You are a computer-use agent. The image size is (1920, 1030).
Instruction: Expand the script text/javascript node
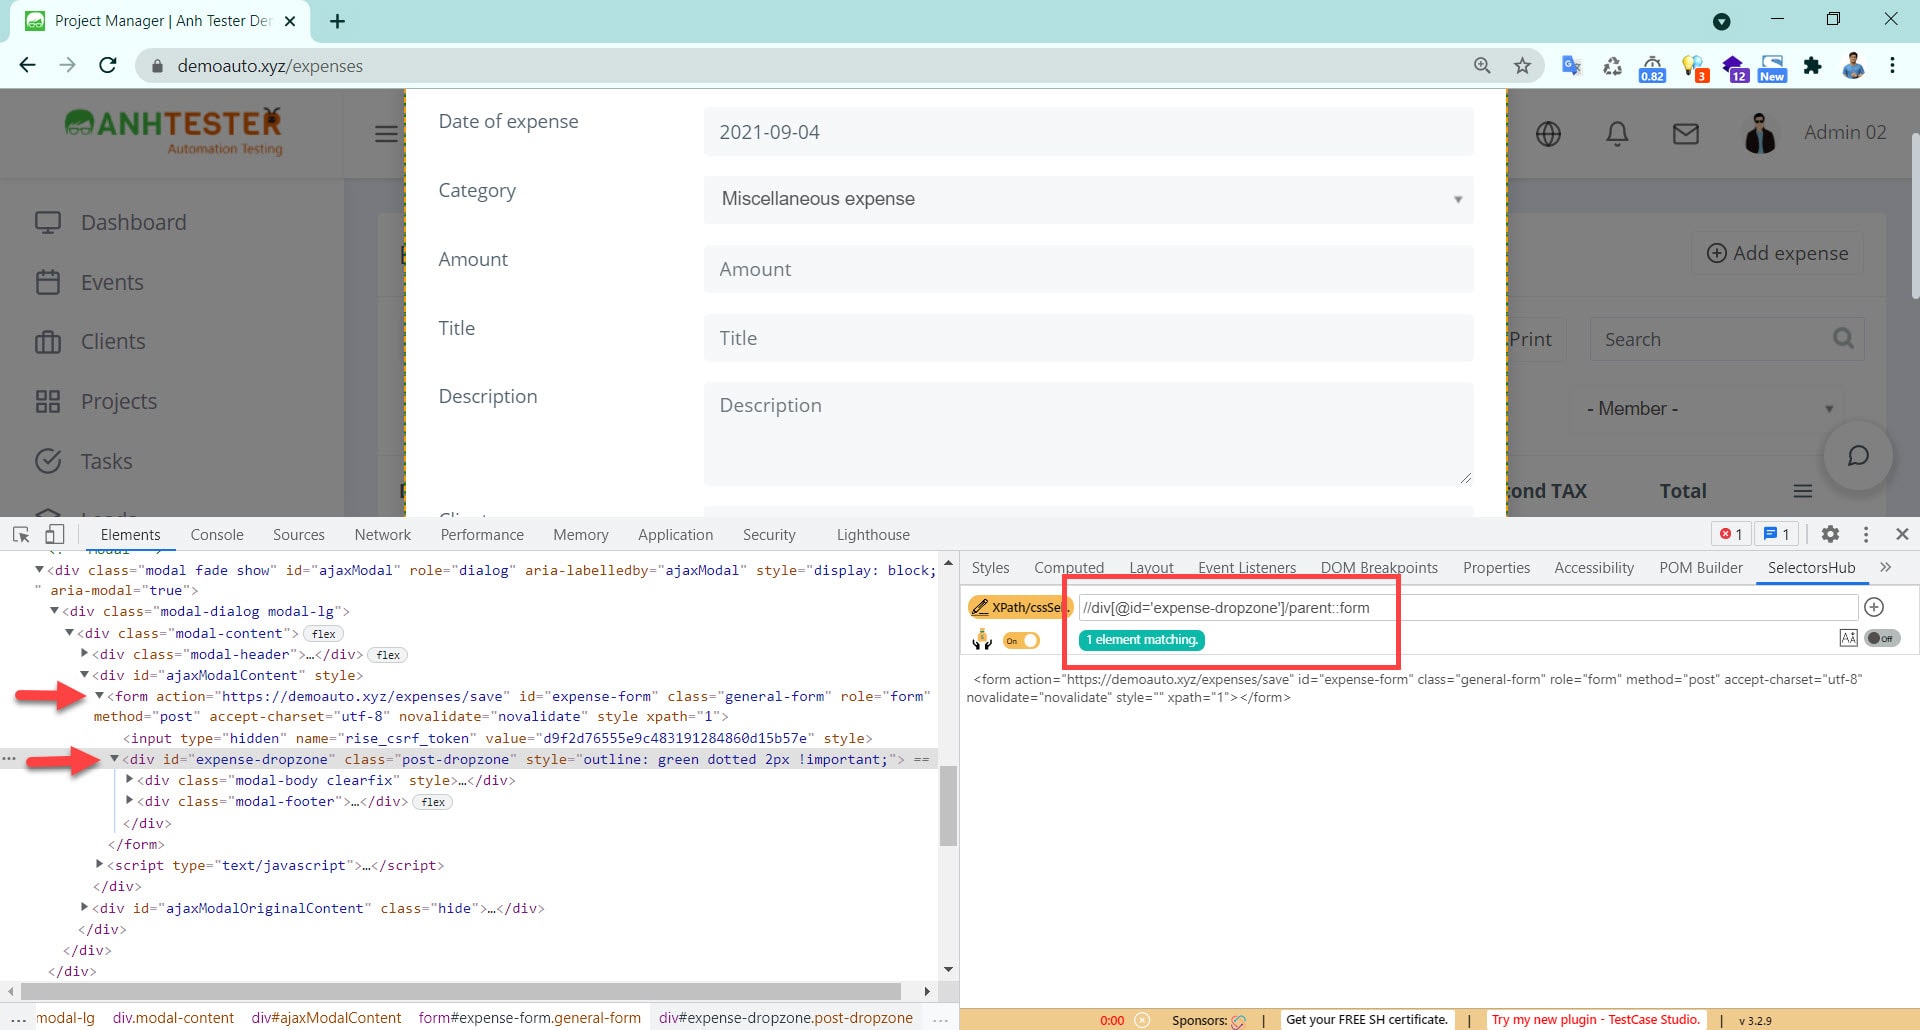tap(99, 865)
